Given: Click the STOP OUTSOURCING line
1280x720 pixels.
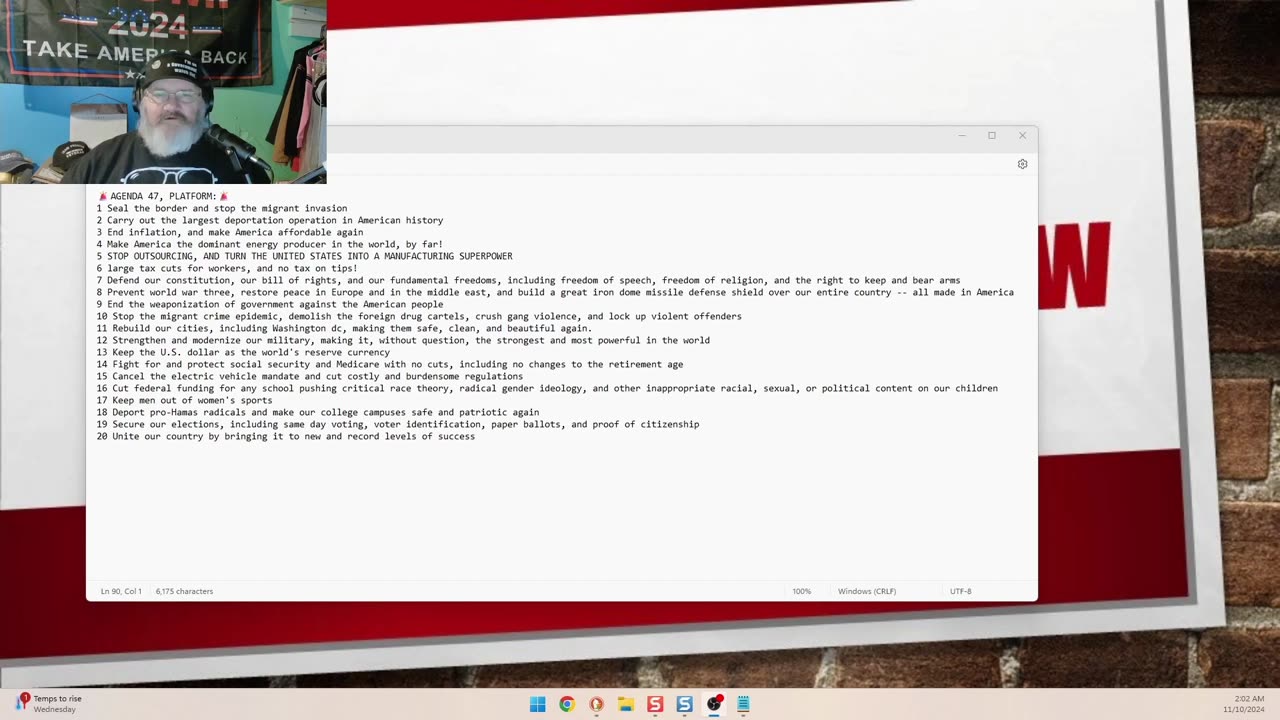Looking at the screenshot, I should coord(305,256).
